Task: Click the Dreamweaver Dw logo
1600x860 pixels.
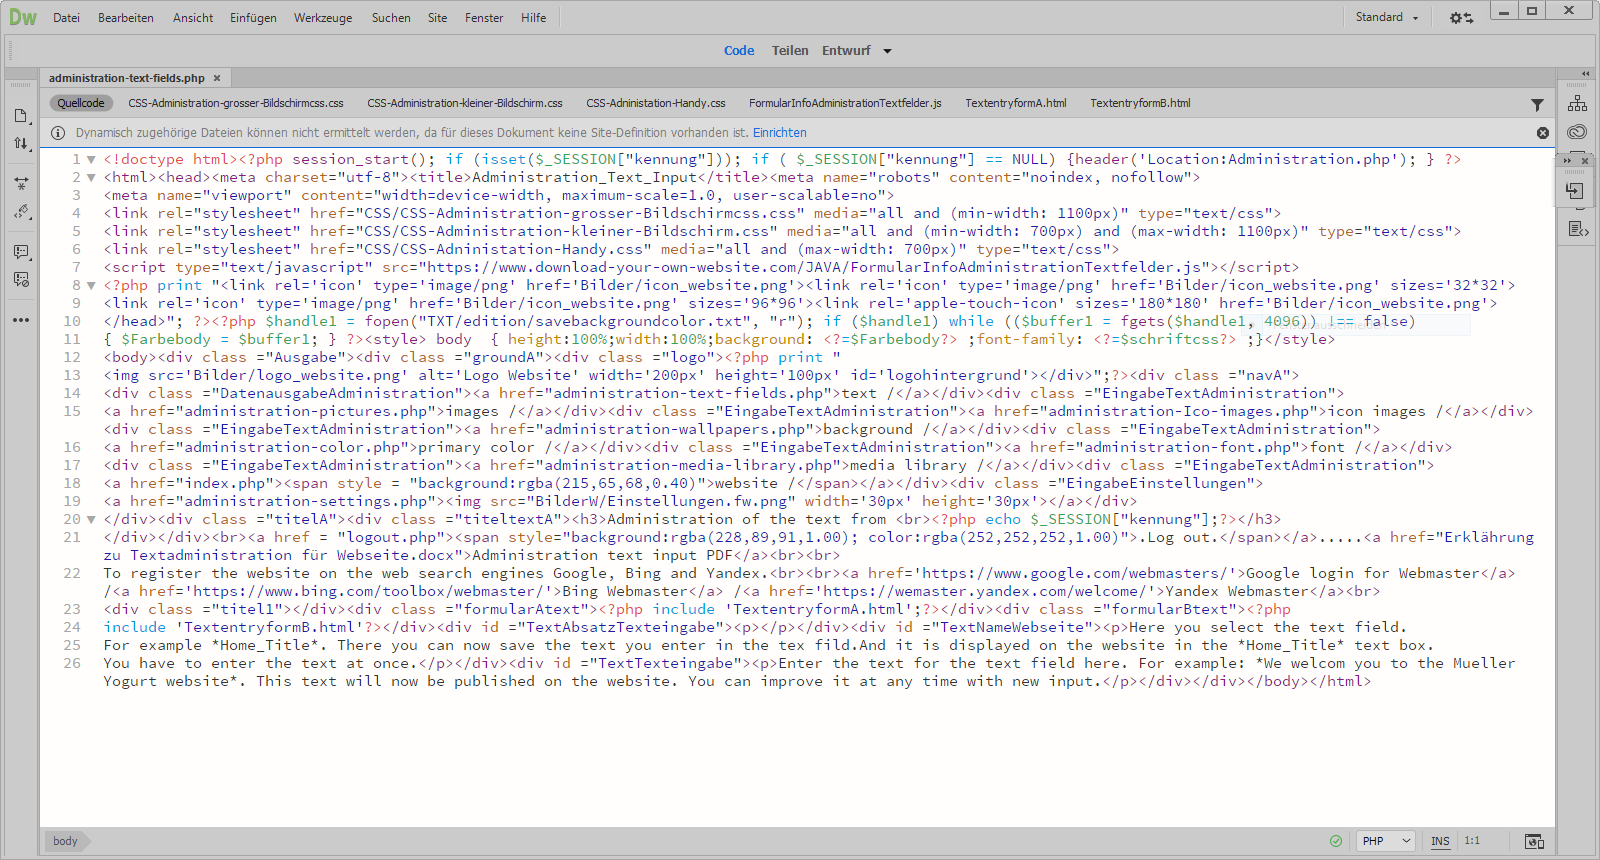Action: click(22, 17)
